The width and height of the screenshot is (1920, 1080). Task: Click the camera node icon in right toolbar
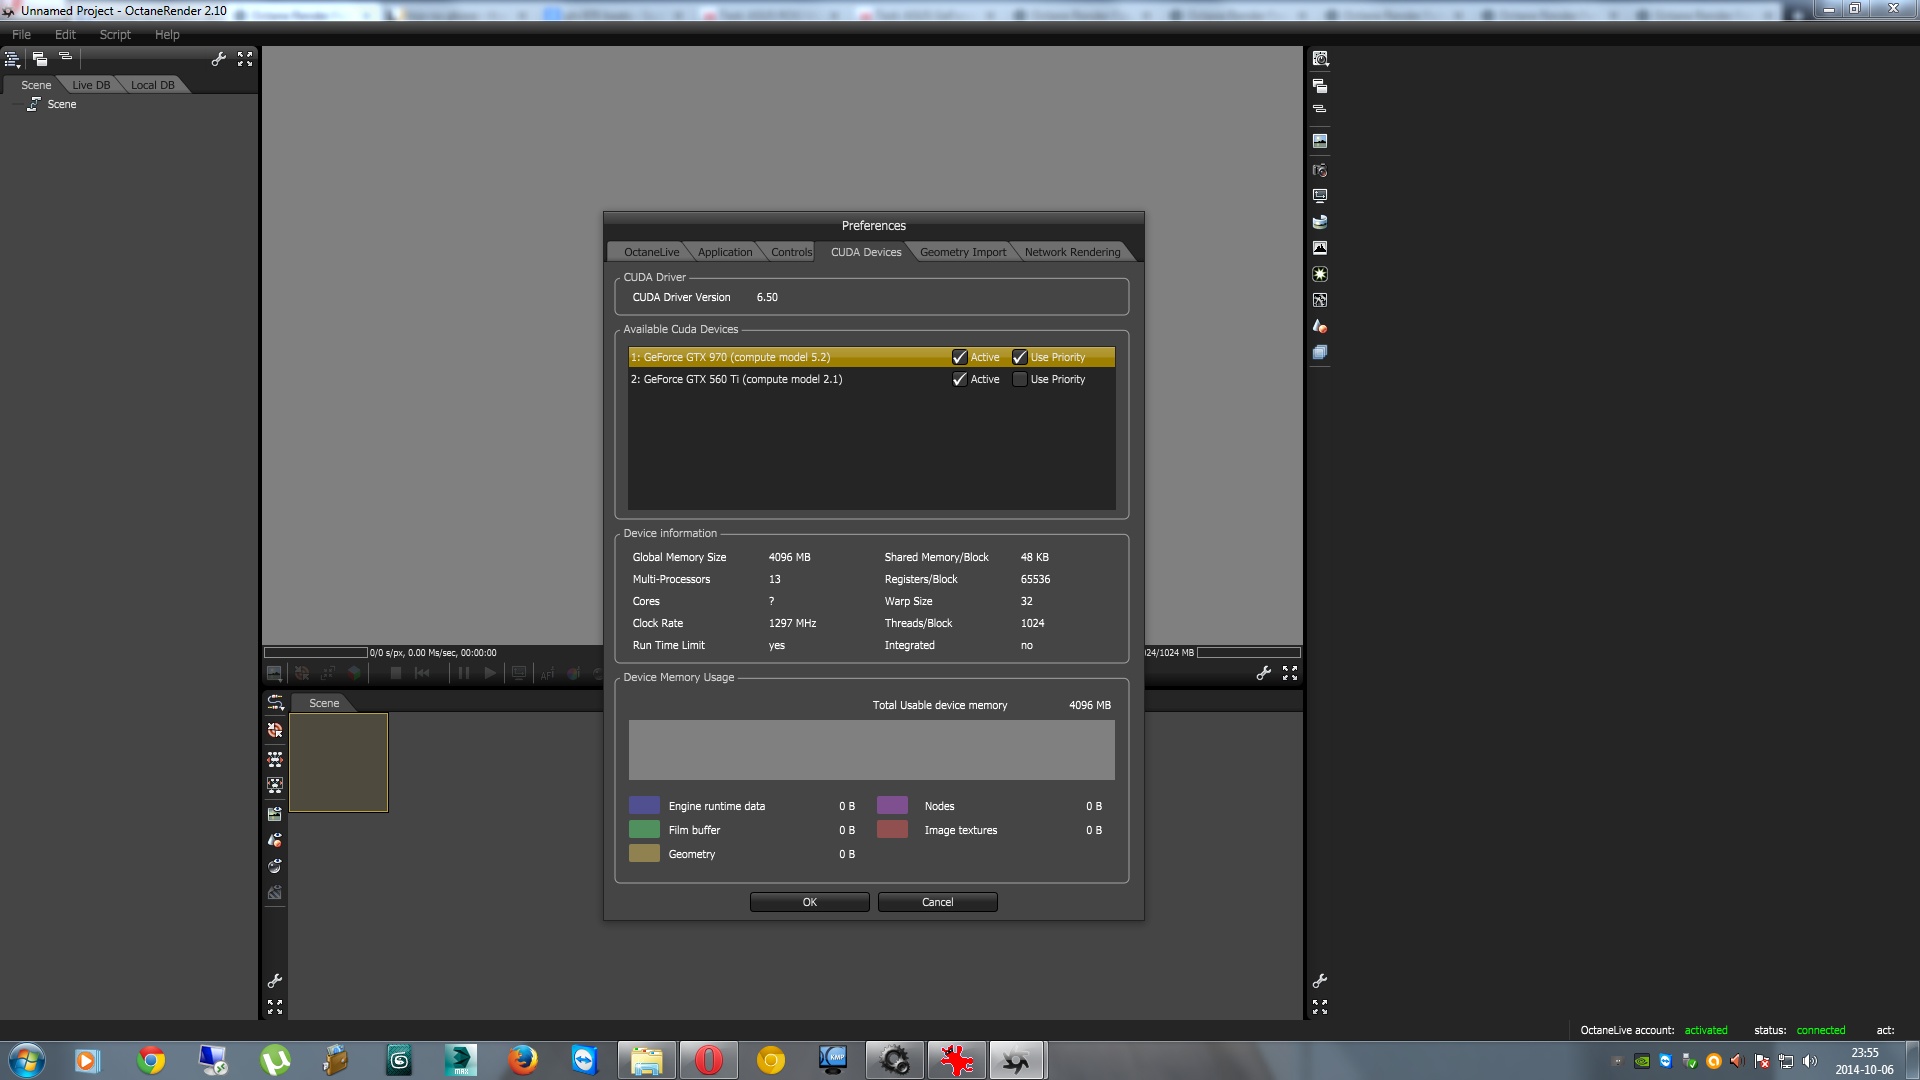click(1320, 170)
